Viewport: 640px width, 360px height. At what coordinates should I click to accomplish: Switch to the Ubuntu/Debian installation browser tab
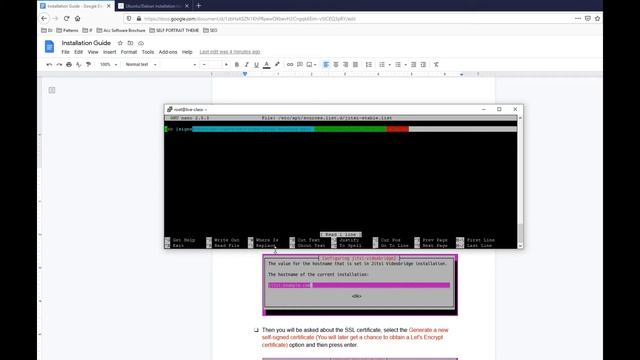point(153,6)
